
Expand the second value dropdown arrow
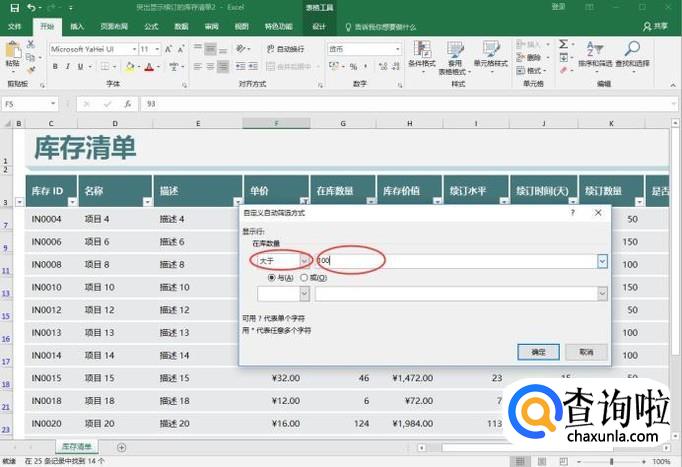click(602, 294)
